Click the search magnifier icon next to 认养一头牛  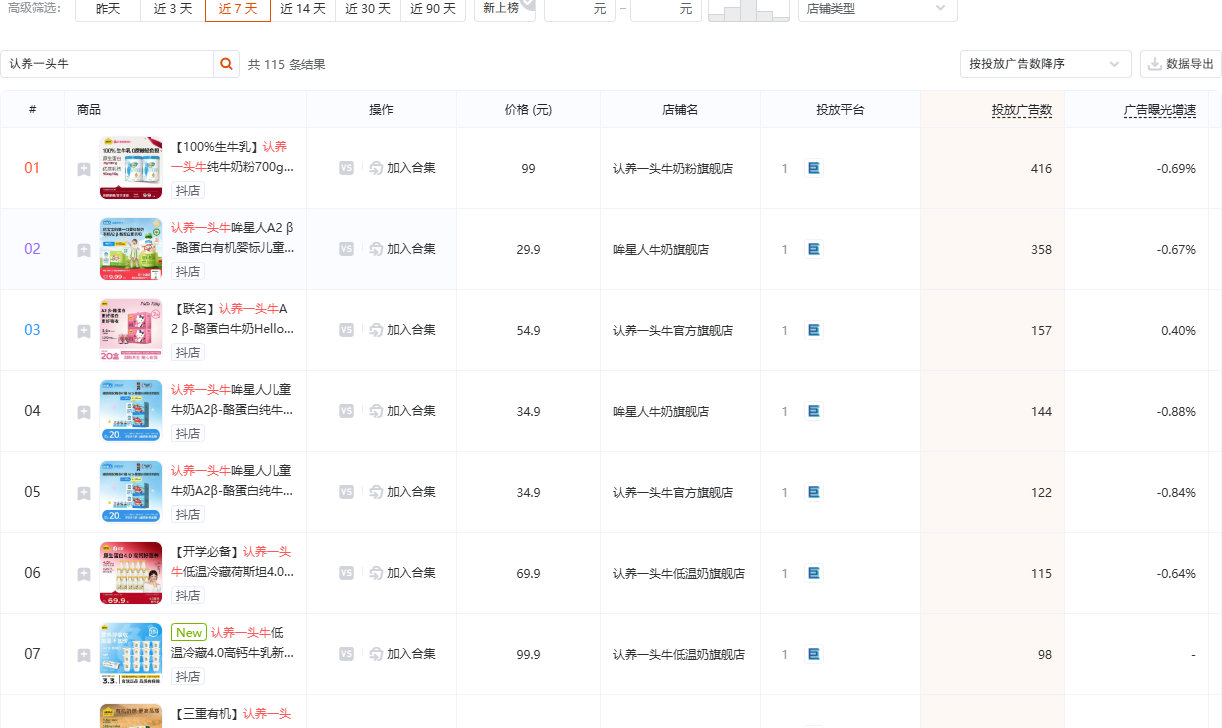tap(227, 64)
